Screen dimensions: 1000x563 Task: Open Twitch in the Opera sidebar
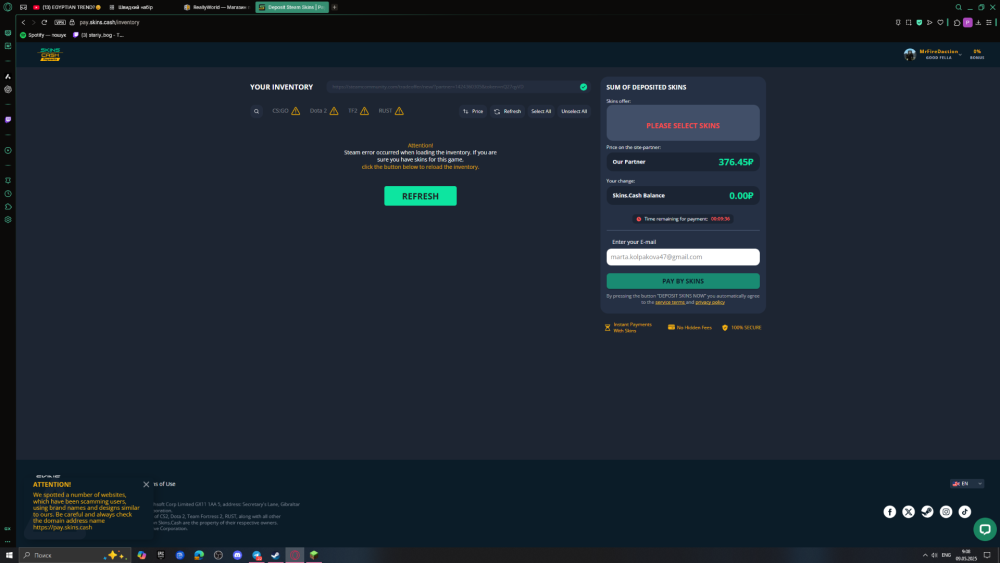[x=8, y=119]
